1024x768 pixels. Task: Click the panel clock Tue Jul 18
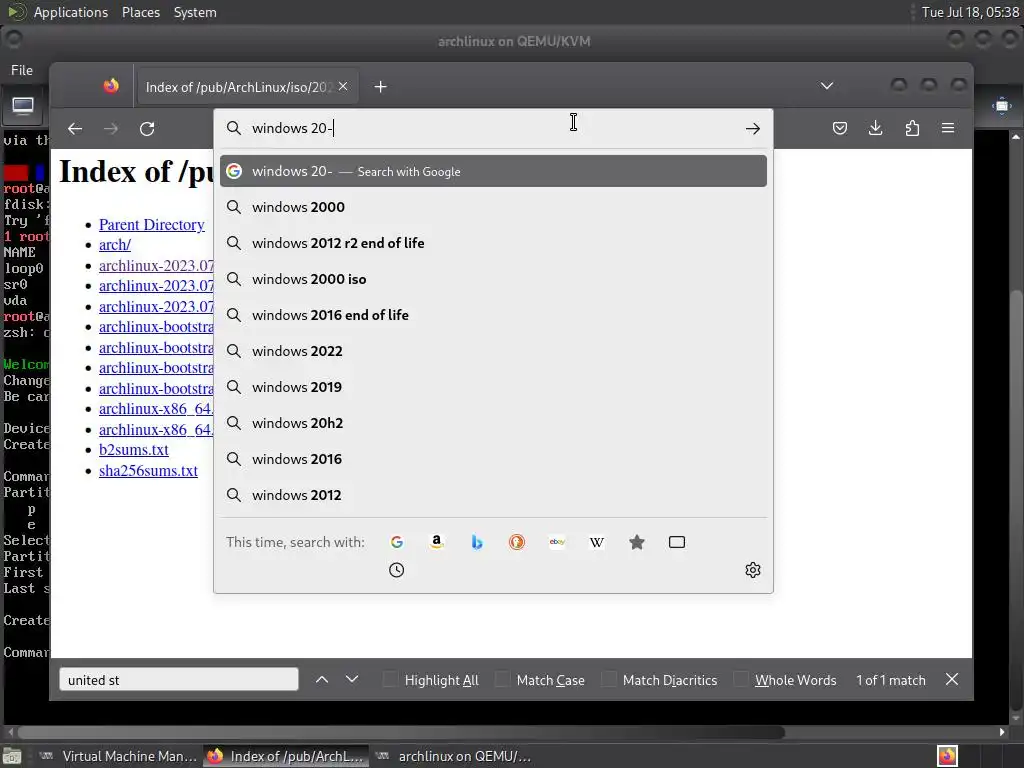tap(970, 12)
